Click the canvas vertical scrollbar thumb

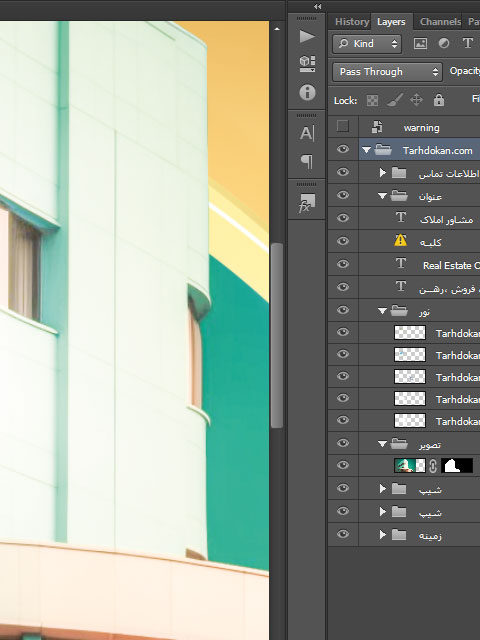click(277, 335)
